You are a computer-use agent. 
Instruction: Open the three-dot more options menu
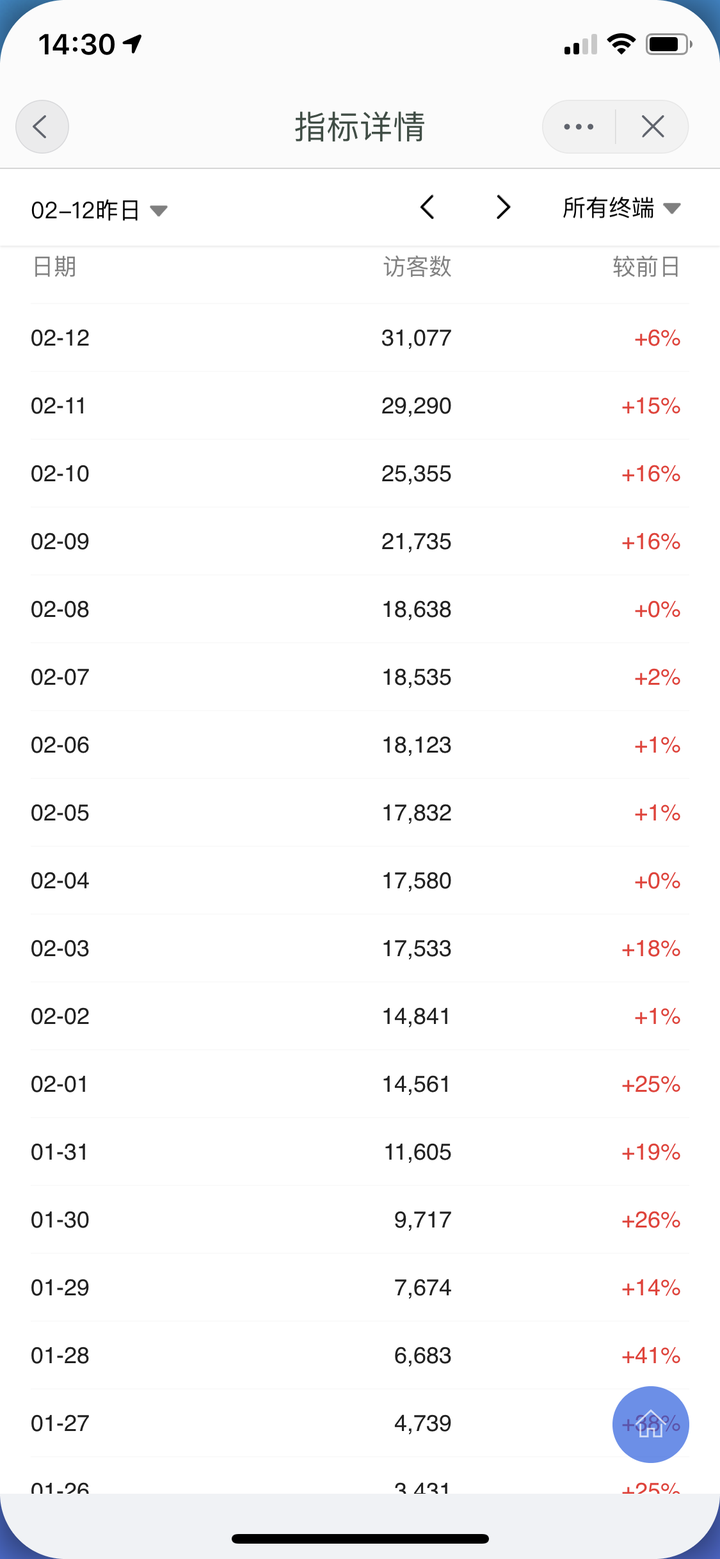click(x=579, y=127)
